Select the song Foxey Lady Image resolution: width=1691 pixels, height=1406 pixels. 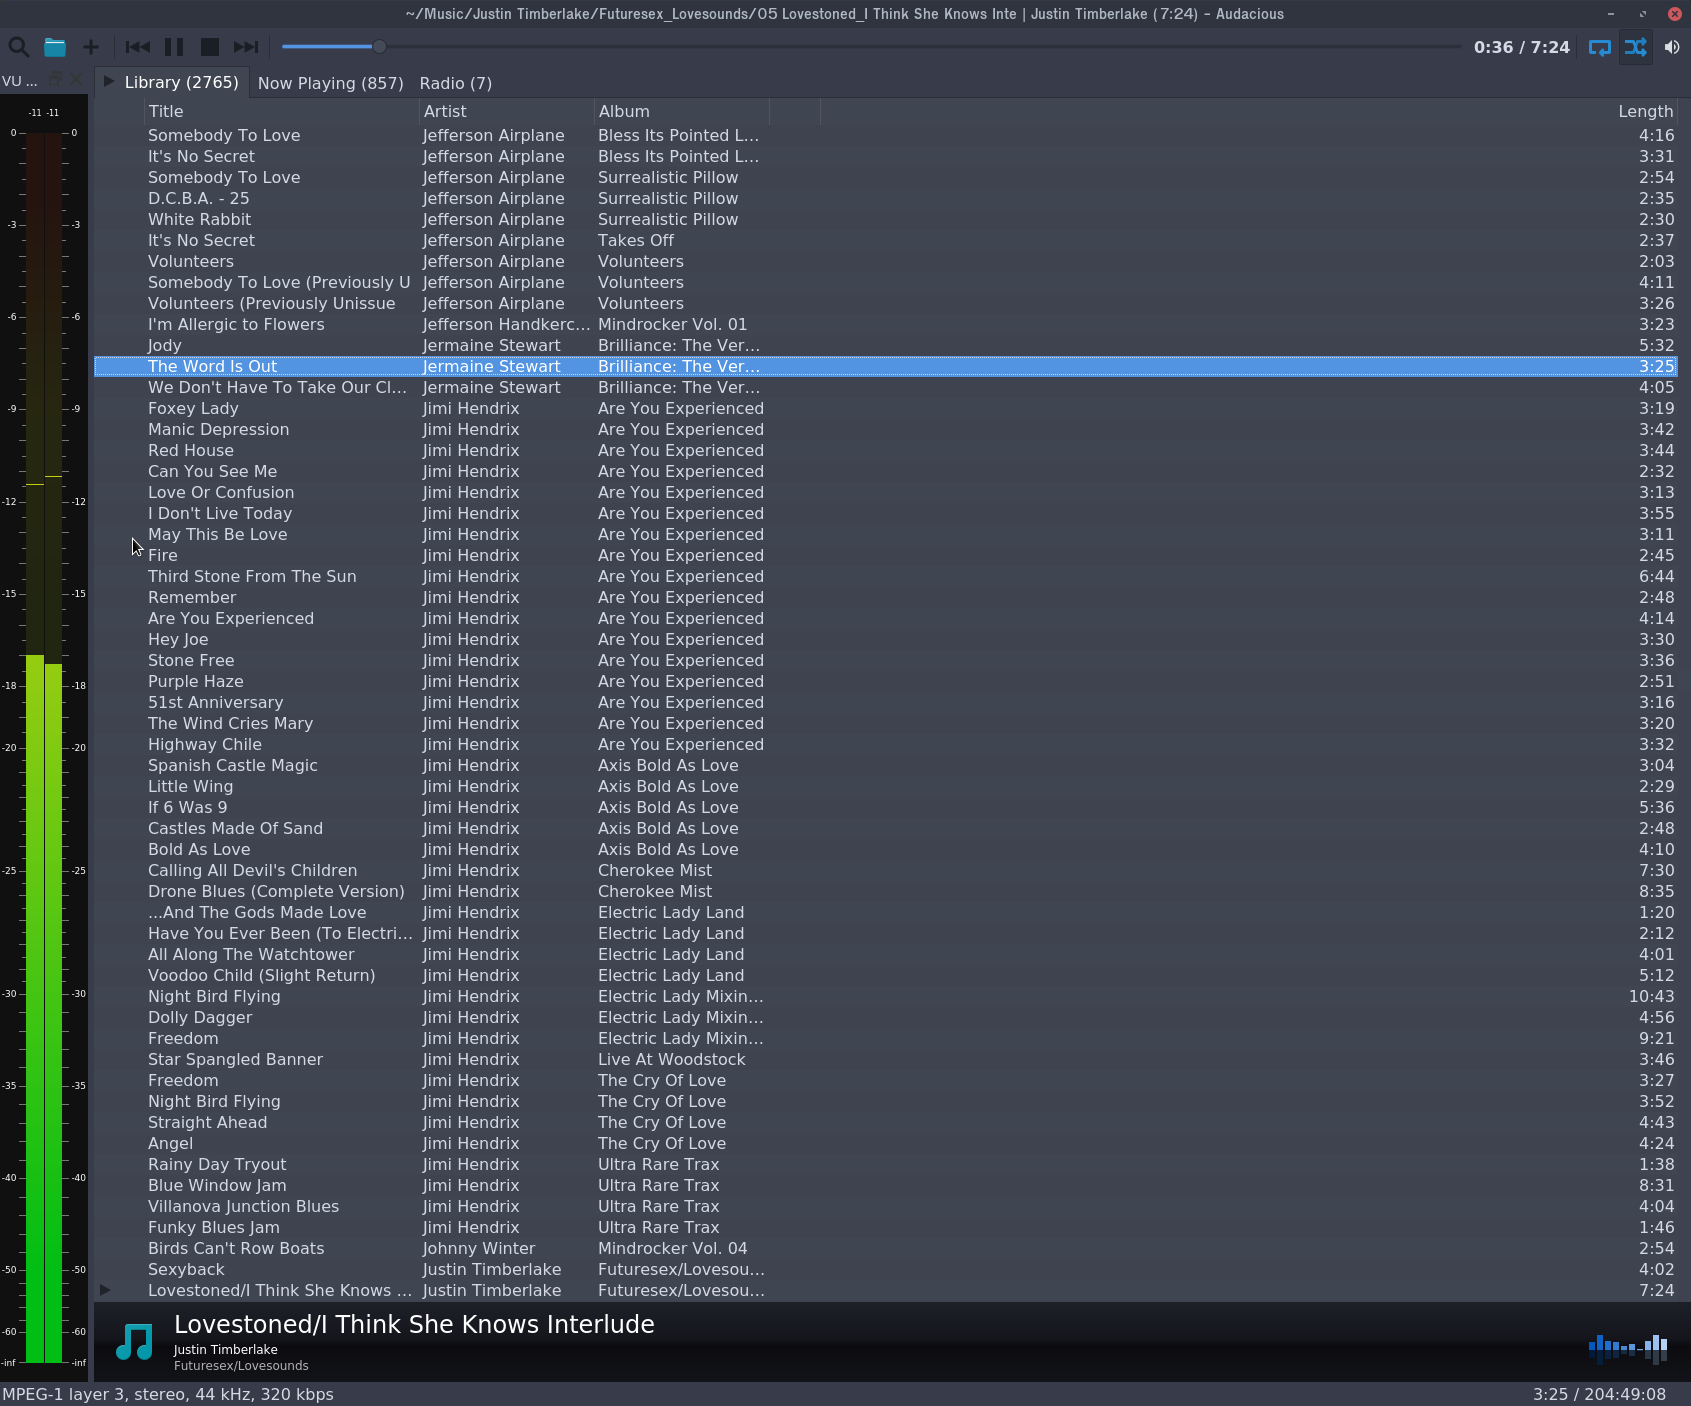886,408
